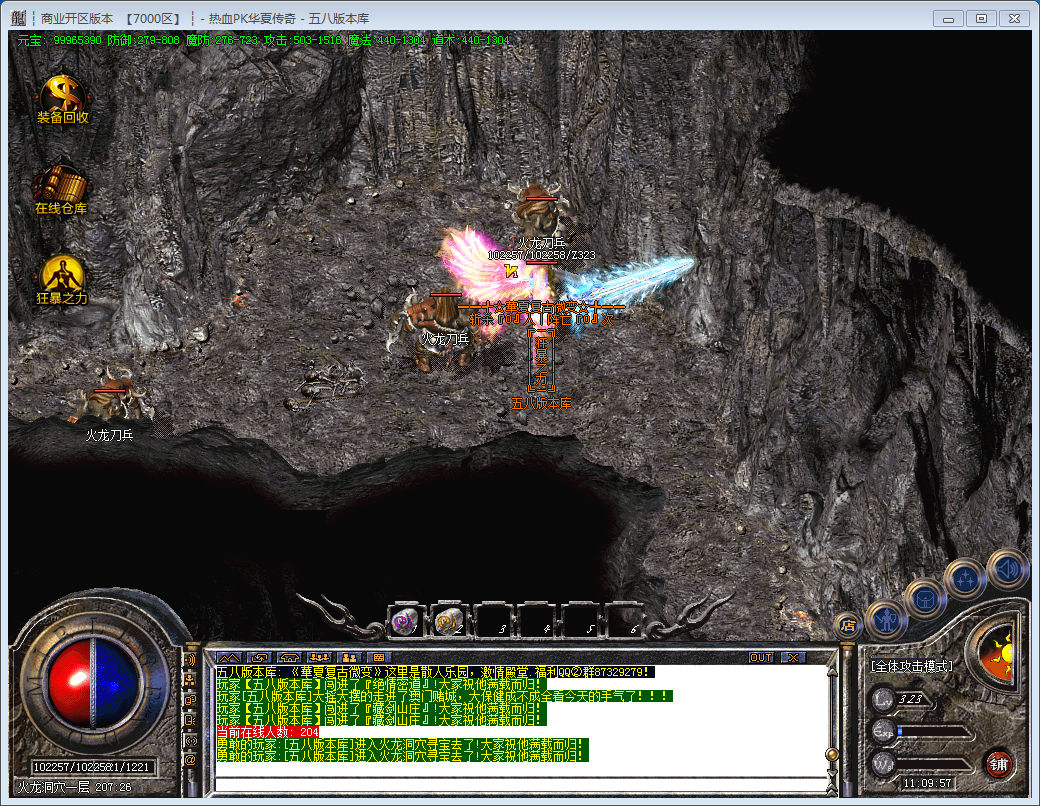Toggle the guild chat channel icon
This screenshot has height=806, width=1040.
coord(191,699)
